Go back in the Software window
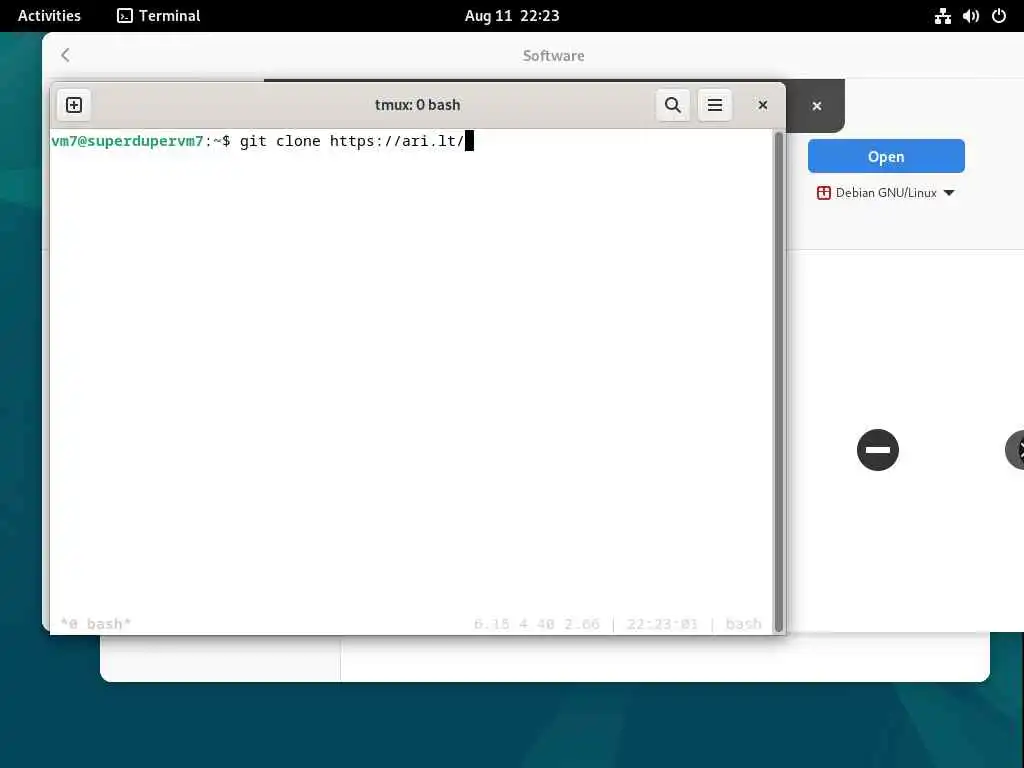The width and height of the screenshot is (1024, 768). (65, 56)
